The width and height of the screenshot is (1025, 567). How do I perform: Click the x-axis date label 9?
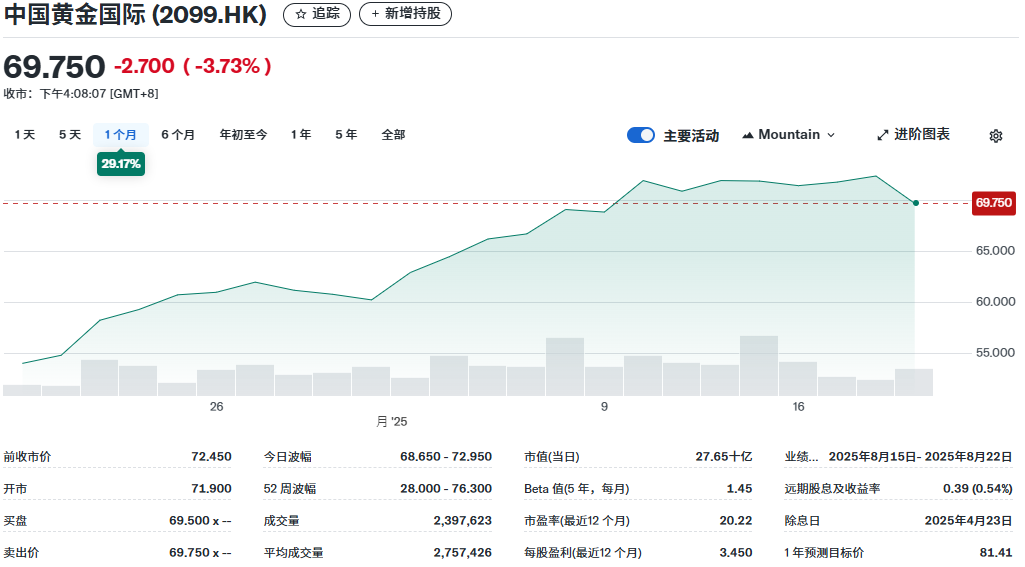click(x=604, y=407)
